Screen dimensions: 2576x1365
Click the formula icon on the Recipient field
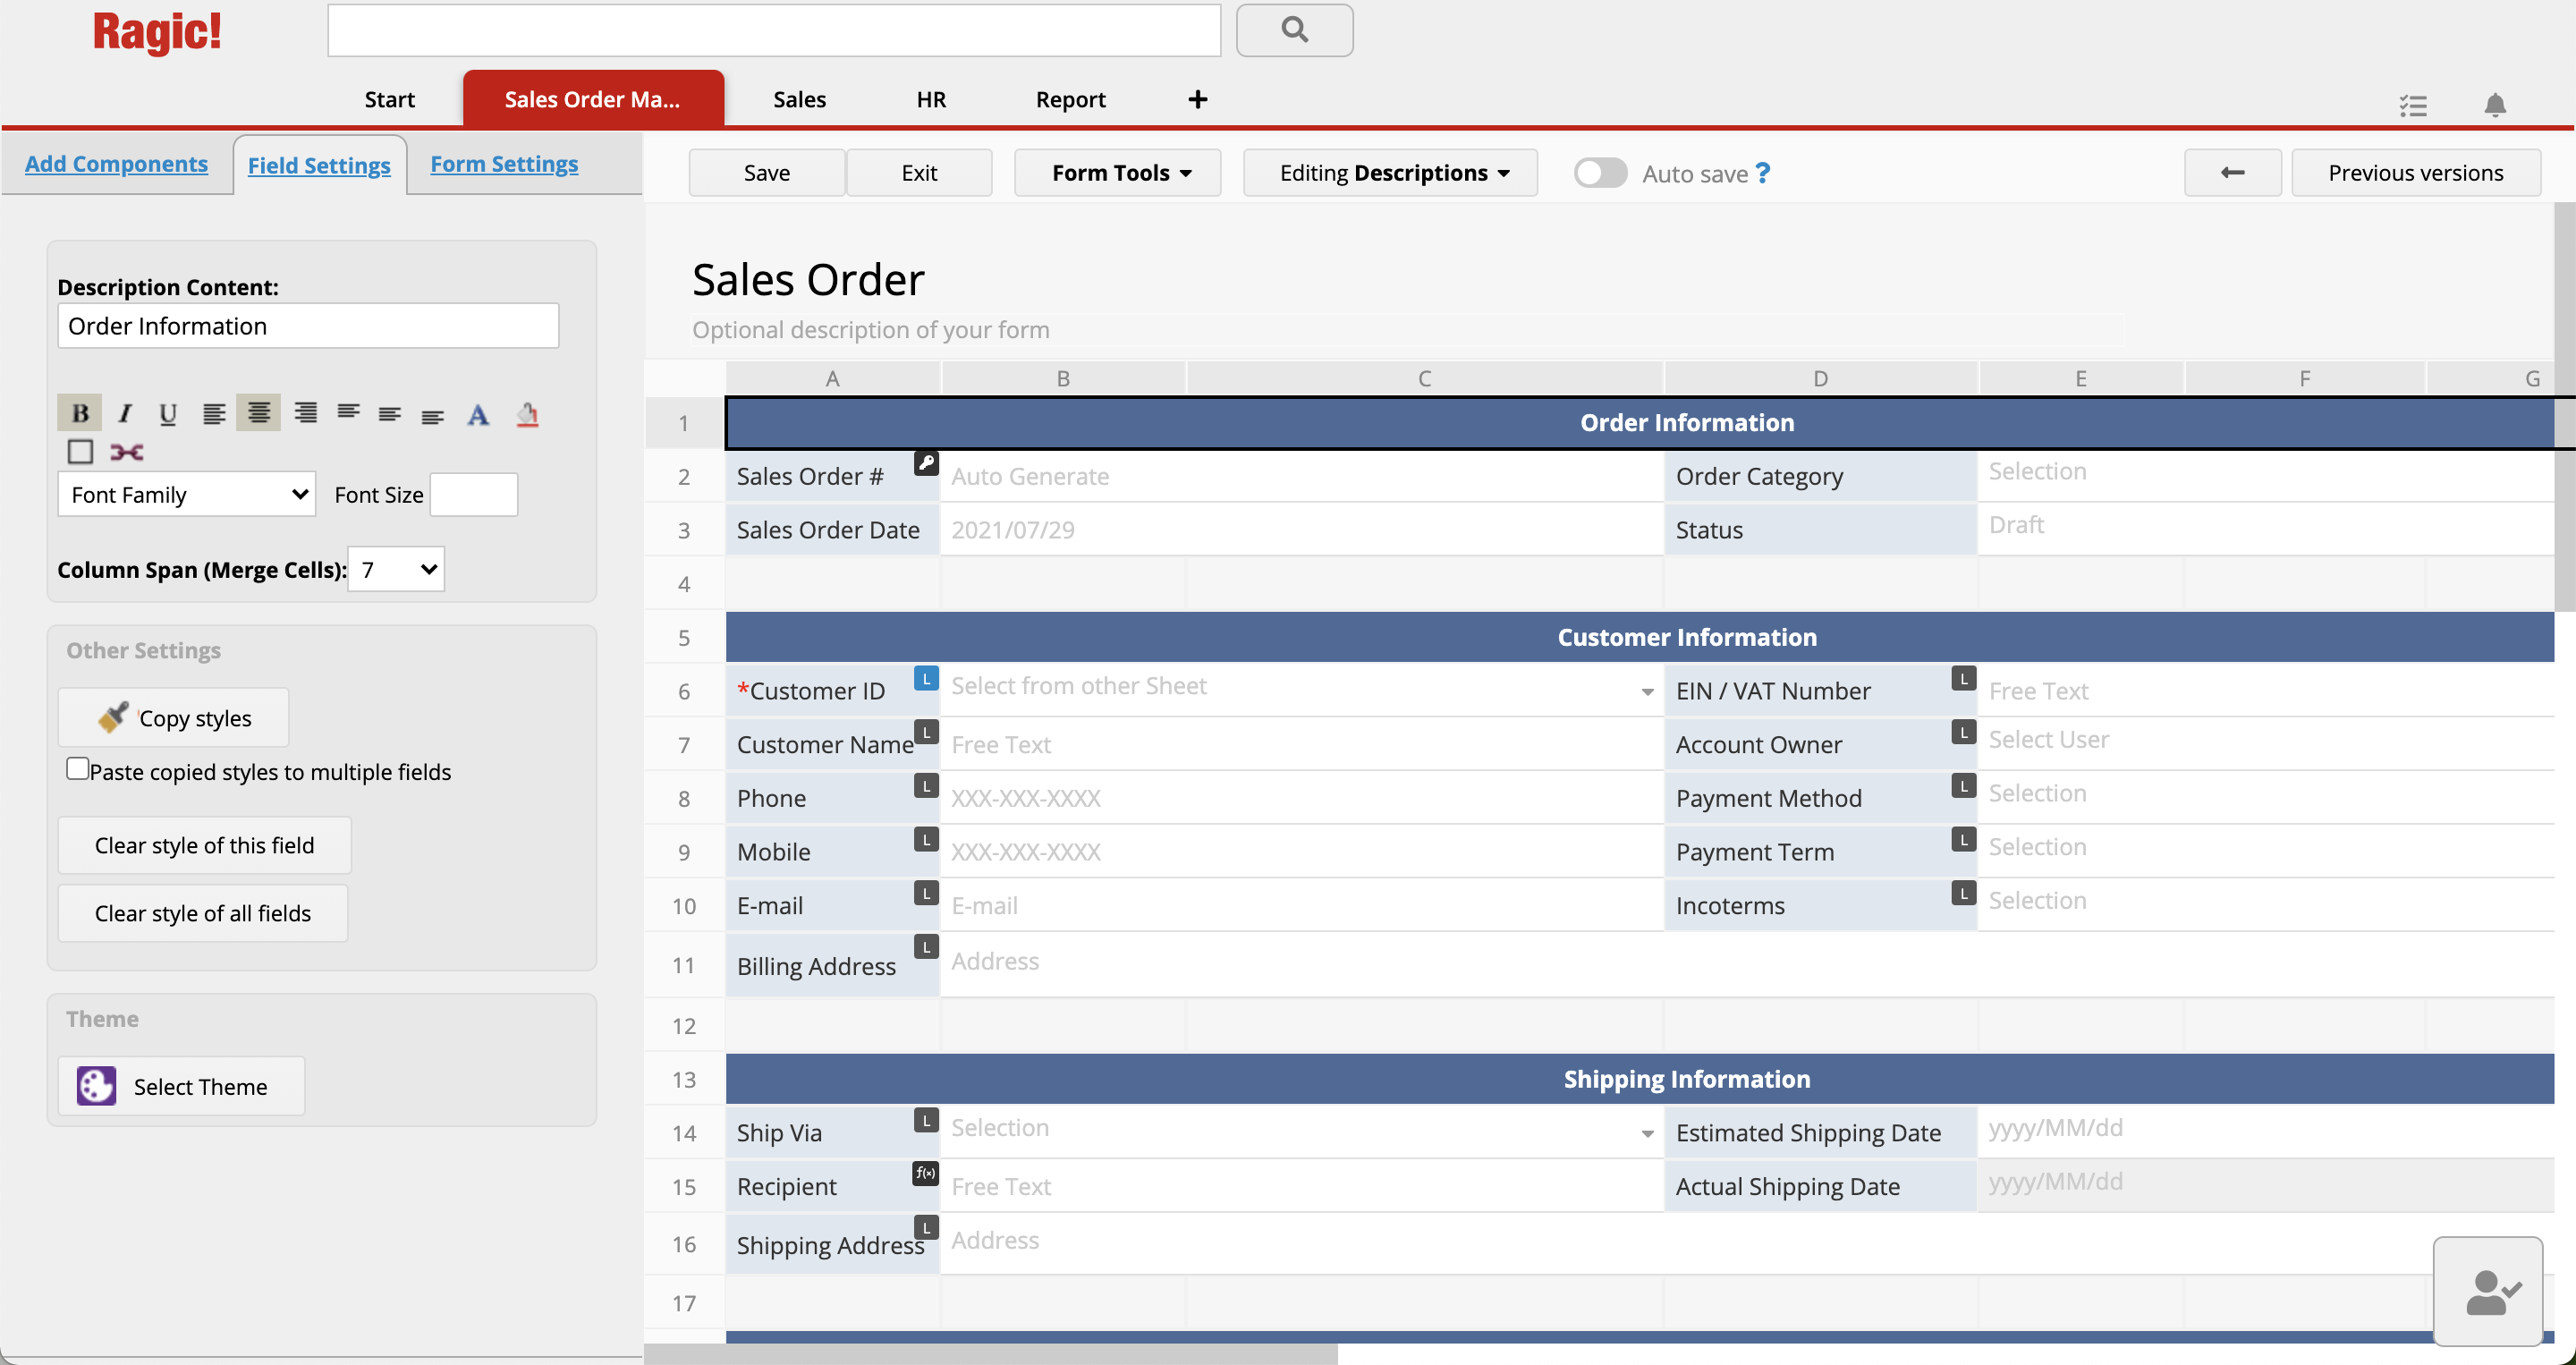925,1174
